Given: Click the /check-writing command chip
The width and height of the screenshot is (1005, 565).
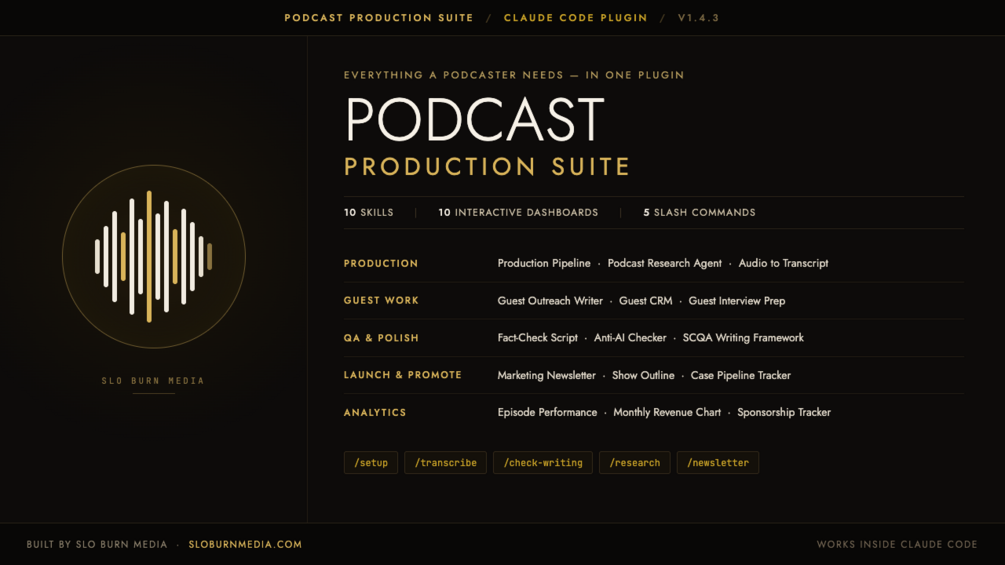Looking at the screenshot, I should point(543,463).
